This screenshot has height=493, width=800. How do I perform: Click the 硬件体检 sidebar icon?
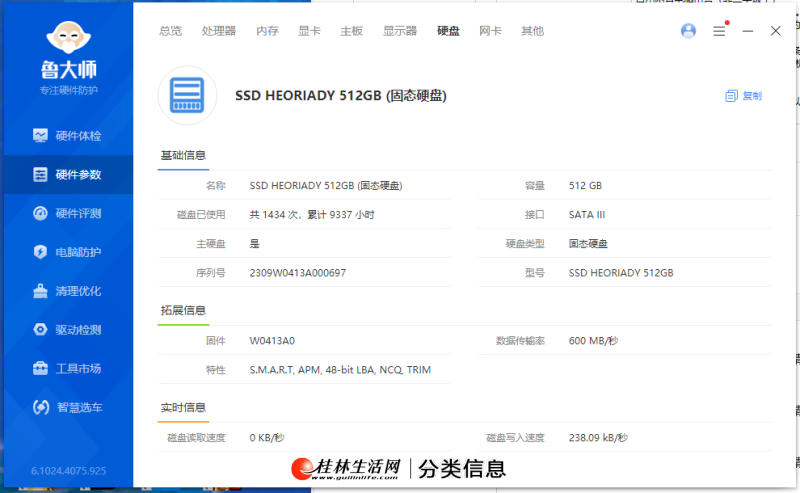[x=40, y=135]
